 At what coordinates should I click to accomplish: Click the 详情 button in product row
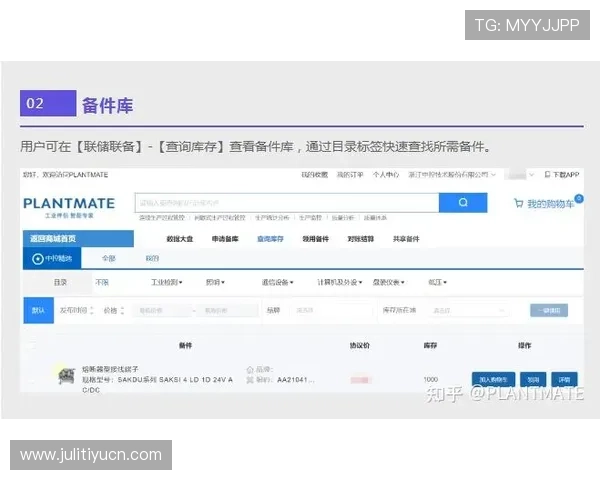tap(564, 379)
